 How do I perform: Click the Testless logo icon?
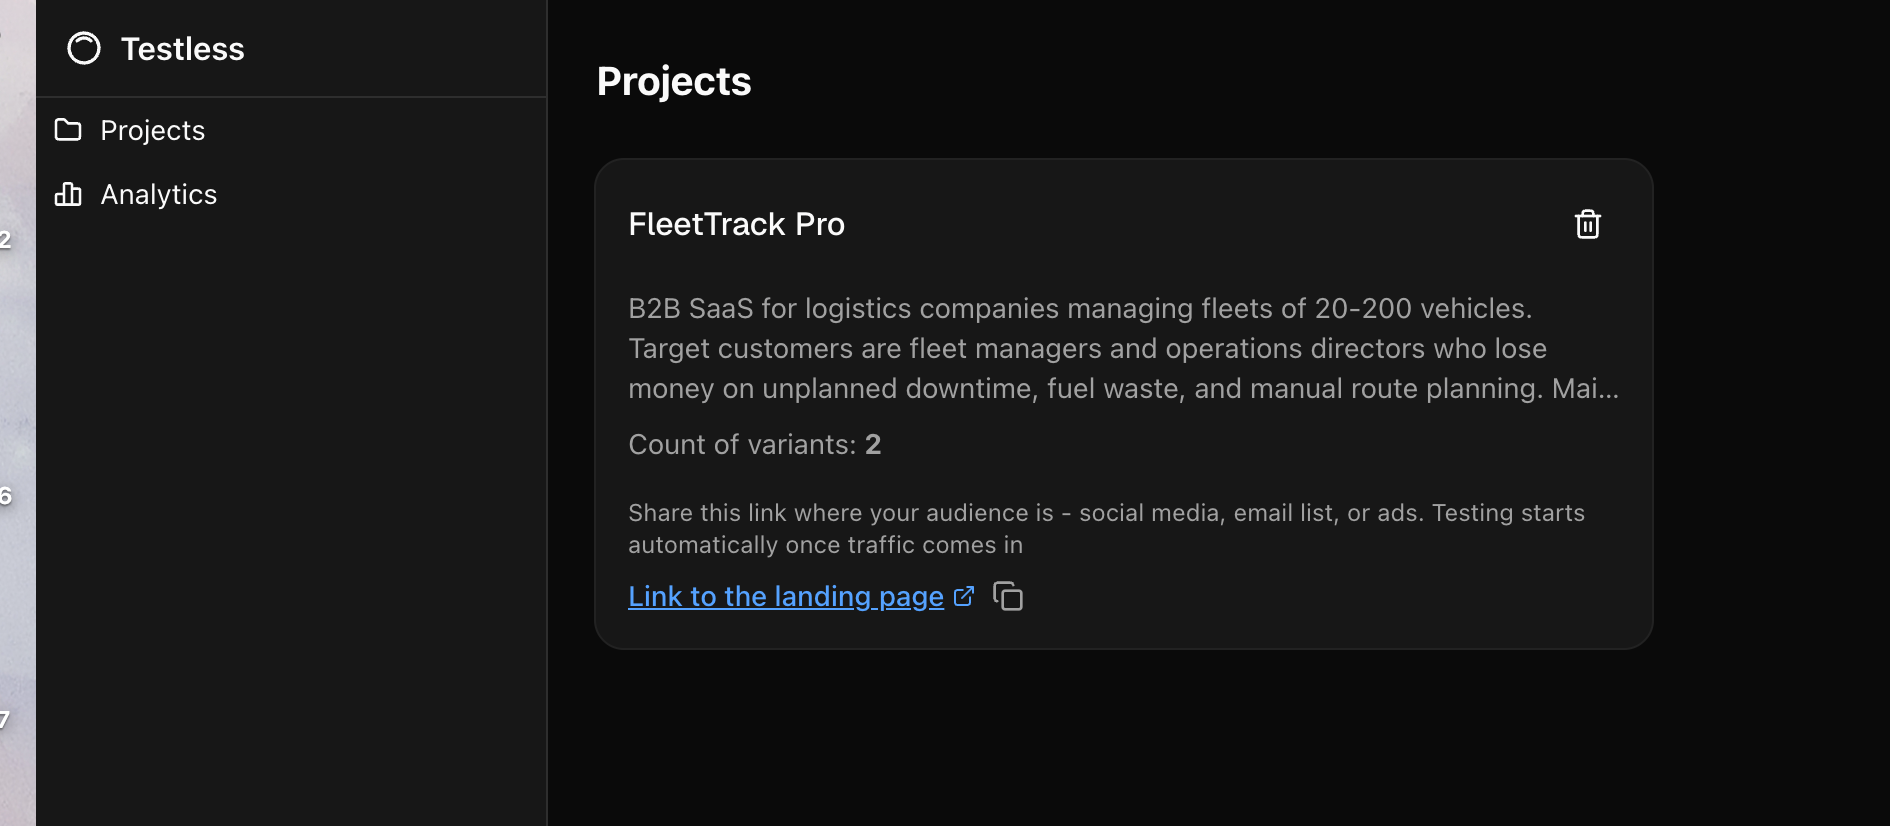[84, 48]
